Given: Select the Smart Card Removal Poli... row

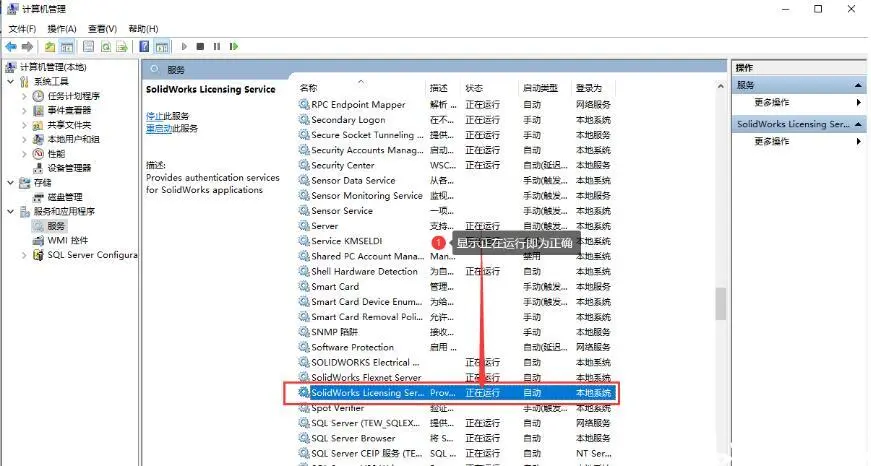Looking at the screenshot, I should click(x=456, y=317).
